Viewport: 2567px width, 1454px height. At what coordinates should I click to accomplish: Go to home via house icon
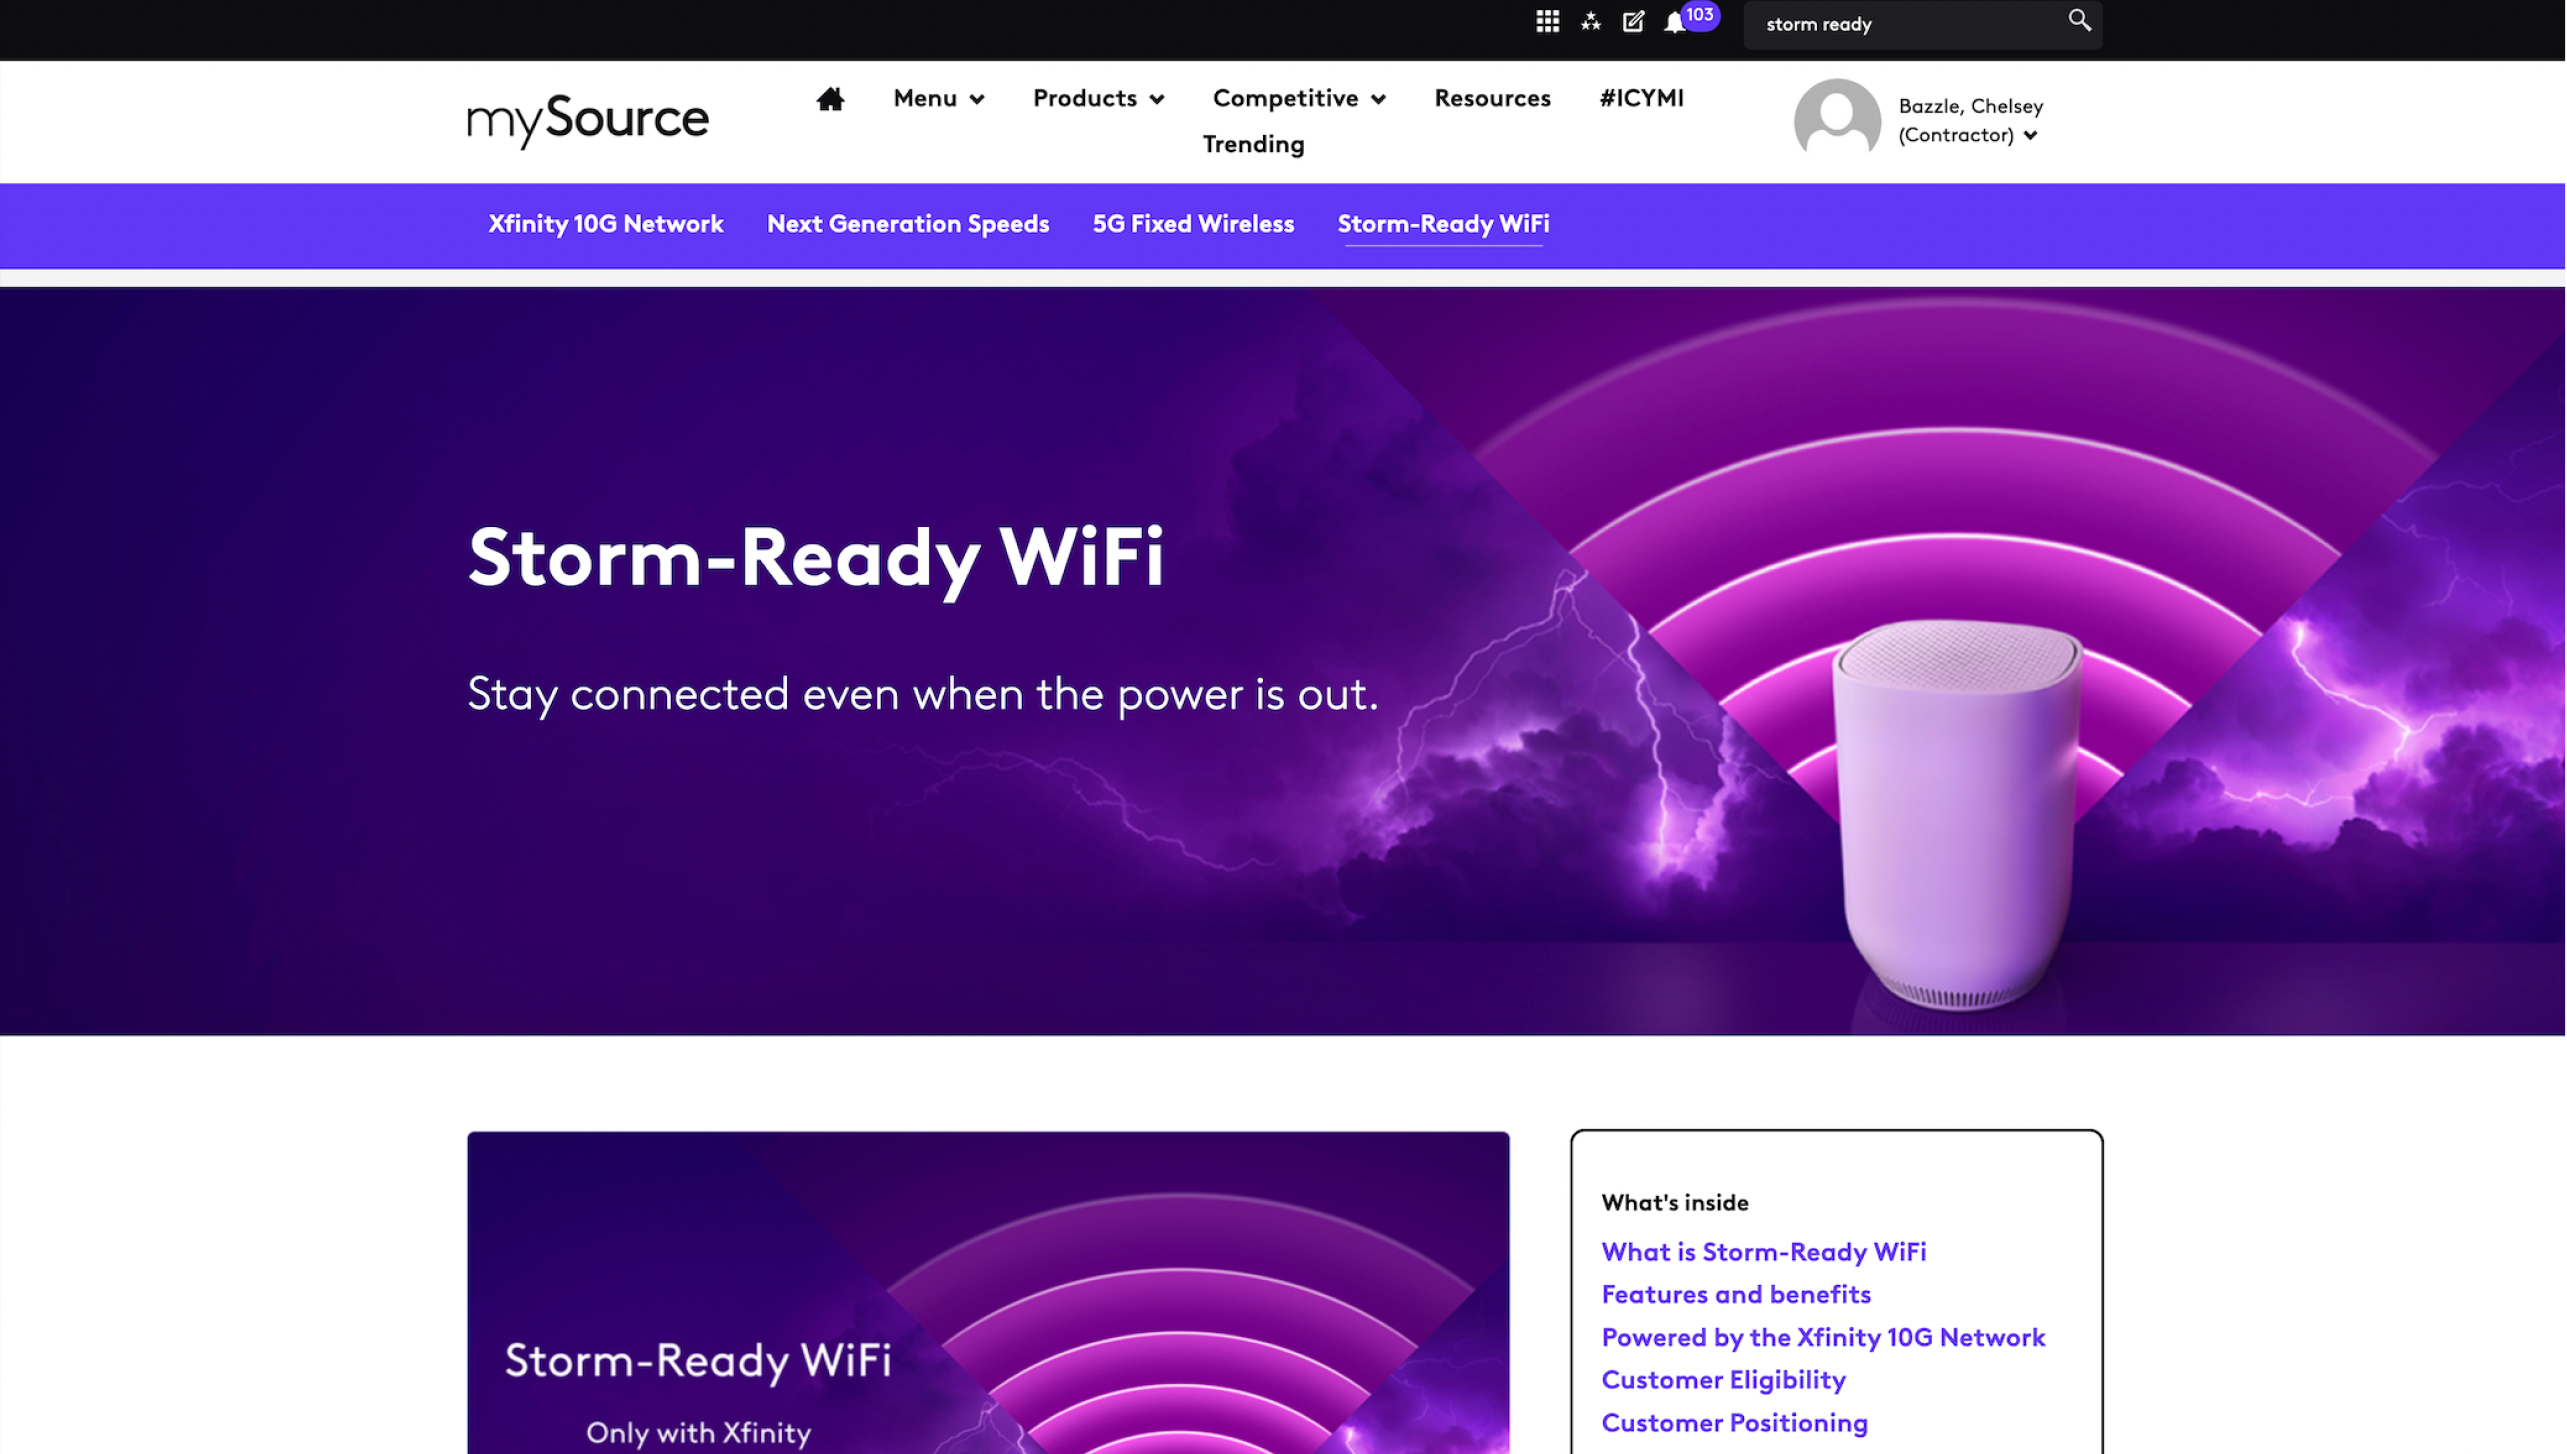pos(830,99)
